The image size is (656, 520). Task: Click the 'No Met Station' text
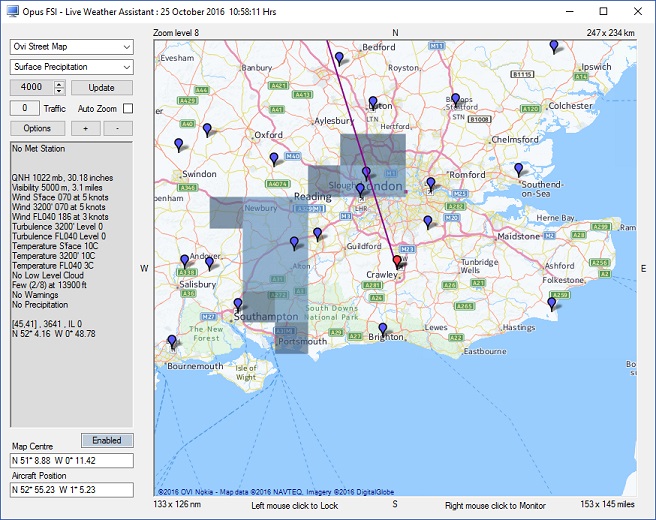tap(38, 149)
